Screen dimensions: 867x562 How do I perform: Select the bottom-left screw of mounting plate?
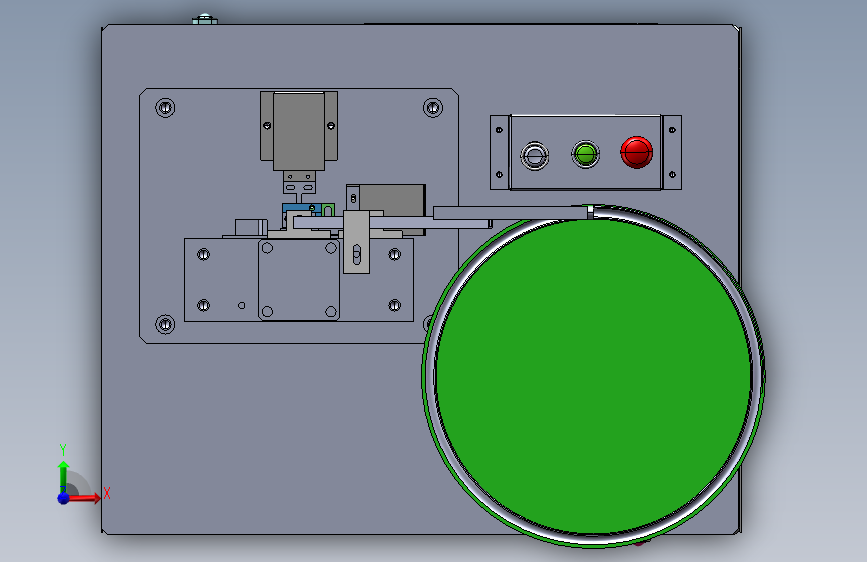165,324
